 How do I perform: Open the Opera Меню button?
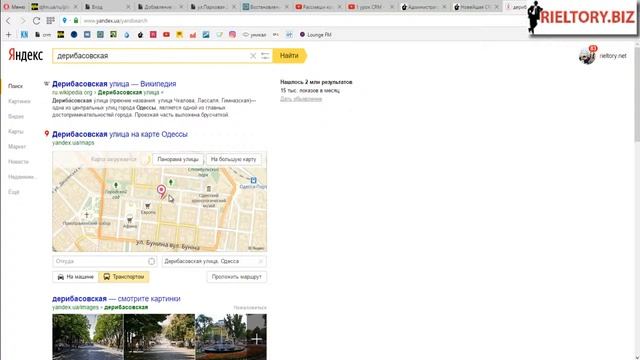(14, 7)
